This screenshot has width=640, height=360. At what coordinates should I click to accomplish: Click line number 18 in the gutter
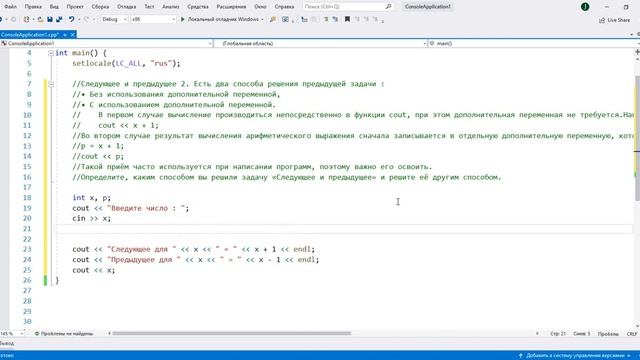[27, 198]
